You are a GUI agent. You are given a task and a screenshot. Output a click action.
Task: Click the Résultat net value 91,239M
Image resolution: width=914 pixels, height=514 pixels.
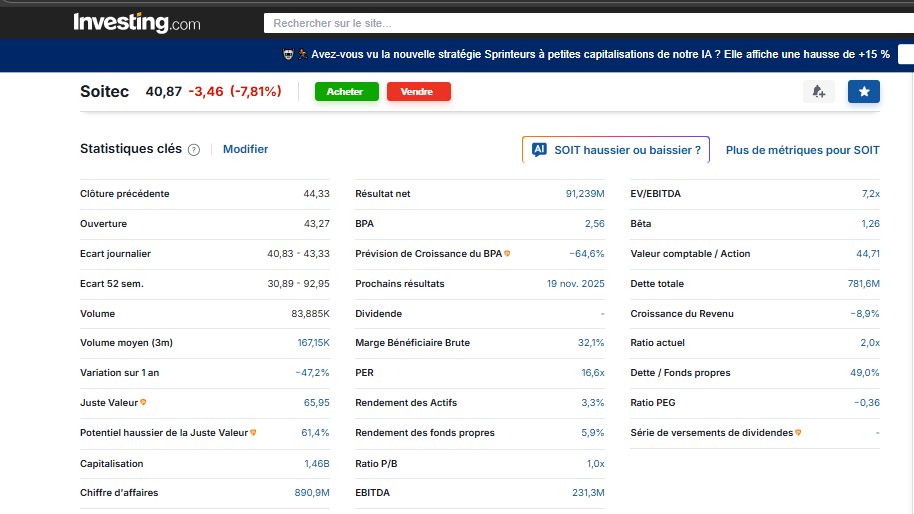click(x=585, y=193)
